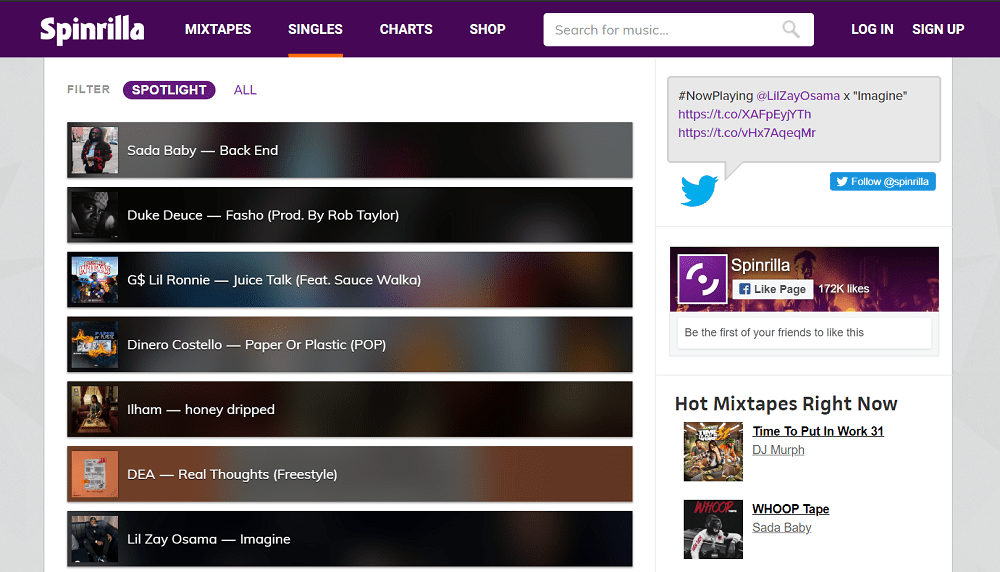Click the Sada Baby Back End cover art
The image size is (1000, 572).
(x=94, y=150)
